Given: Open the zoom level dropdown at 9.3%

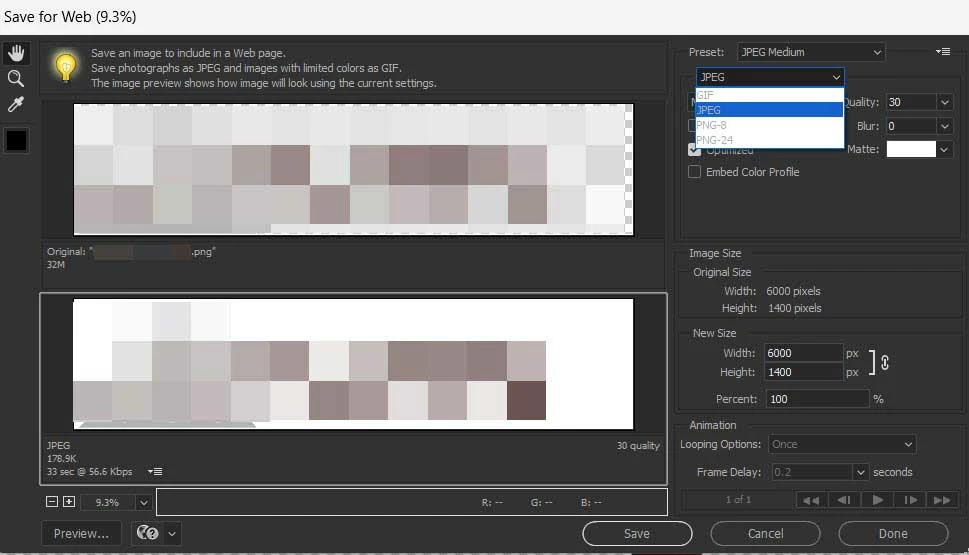Looking at the screenshot, I should (x=143, y=502).
